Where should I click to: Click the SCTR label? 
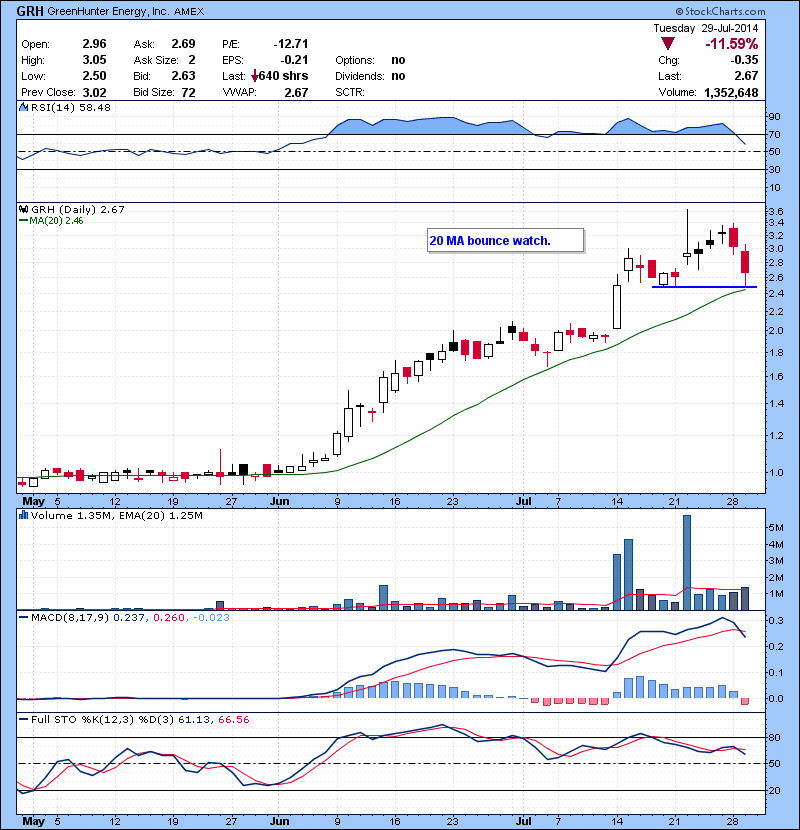350,92
